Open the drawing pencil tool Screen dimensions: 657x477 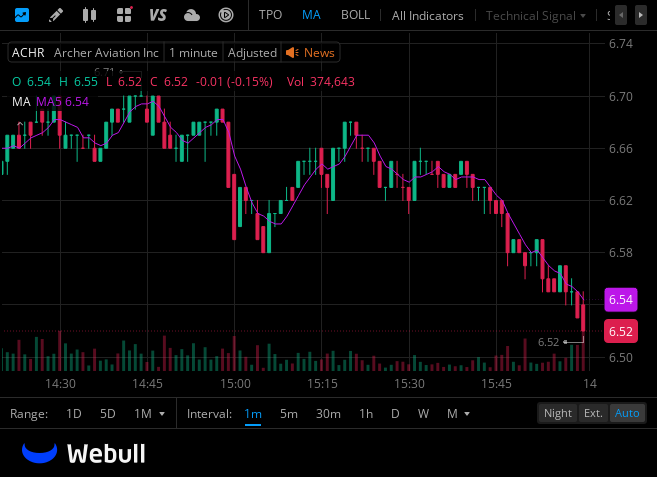(x=56, y=15)
